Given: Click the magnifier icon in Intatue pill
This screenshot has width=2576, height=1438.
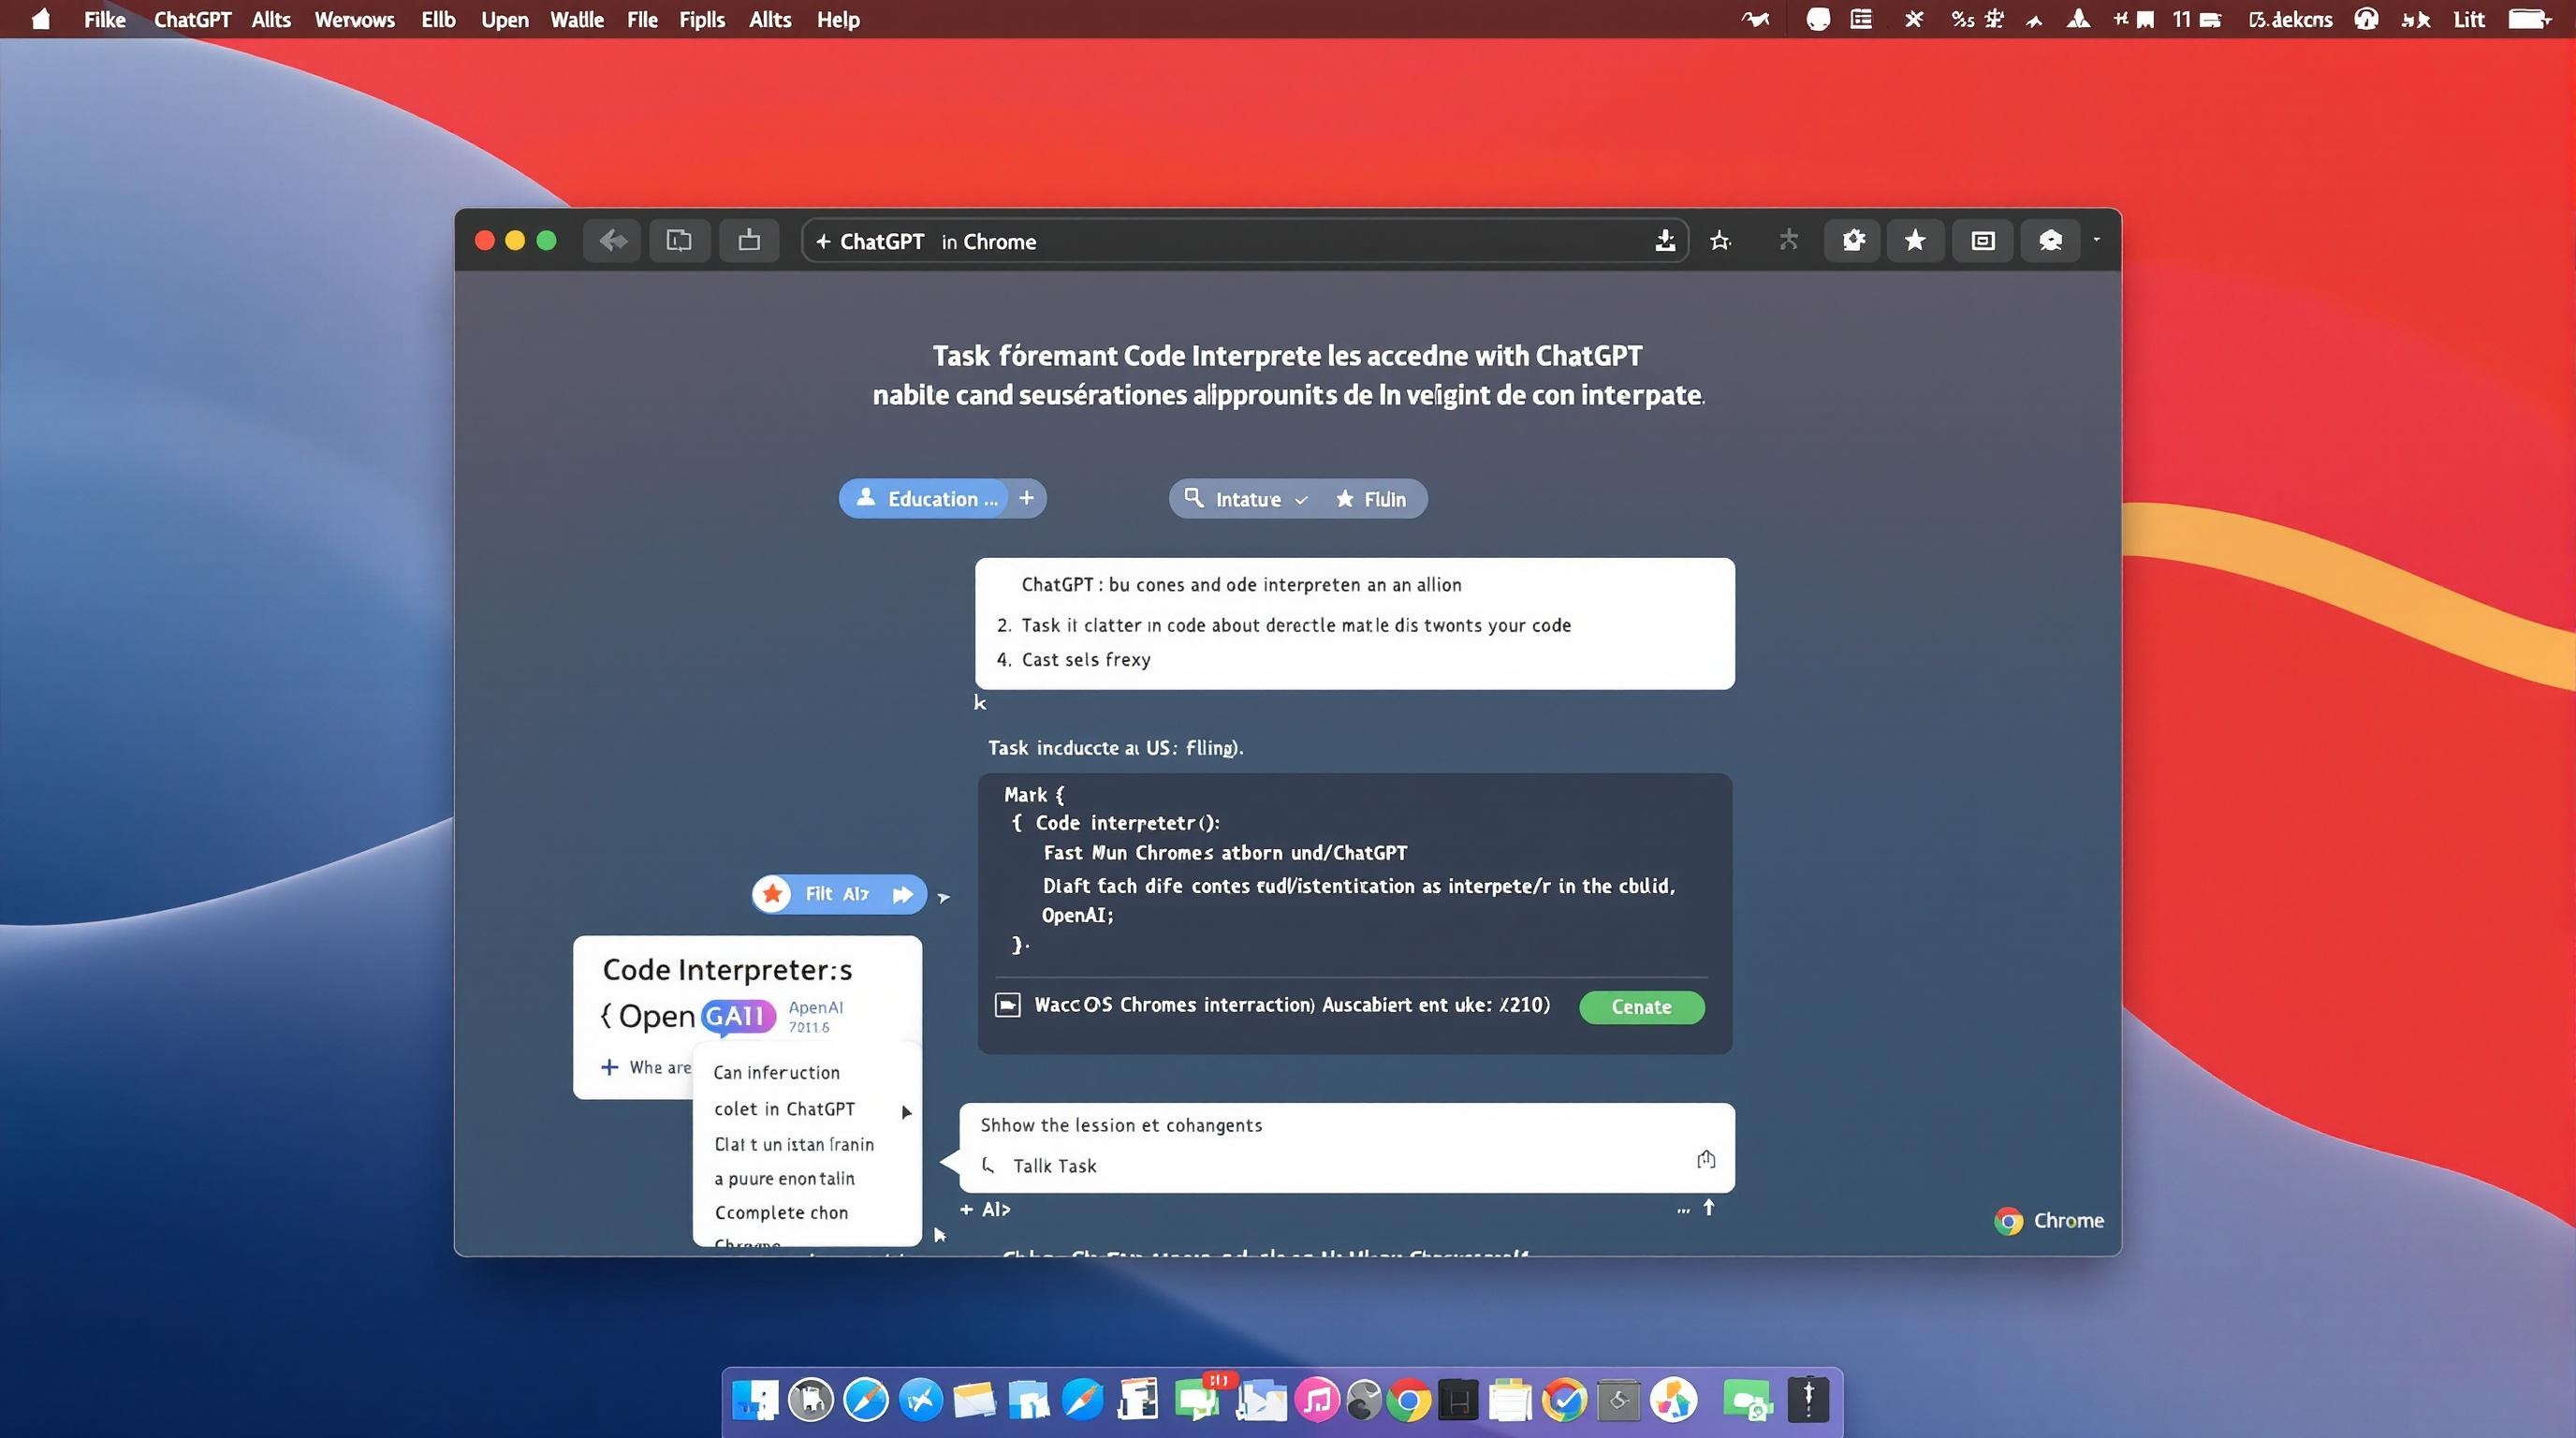Looking at the screenshot, I should (x=1193, y=497).
